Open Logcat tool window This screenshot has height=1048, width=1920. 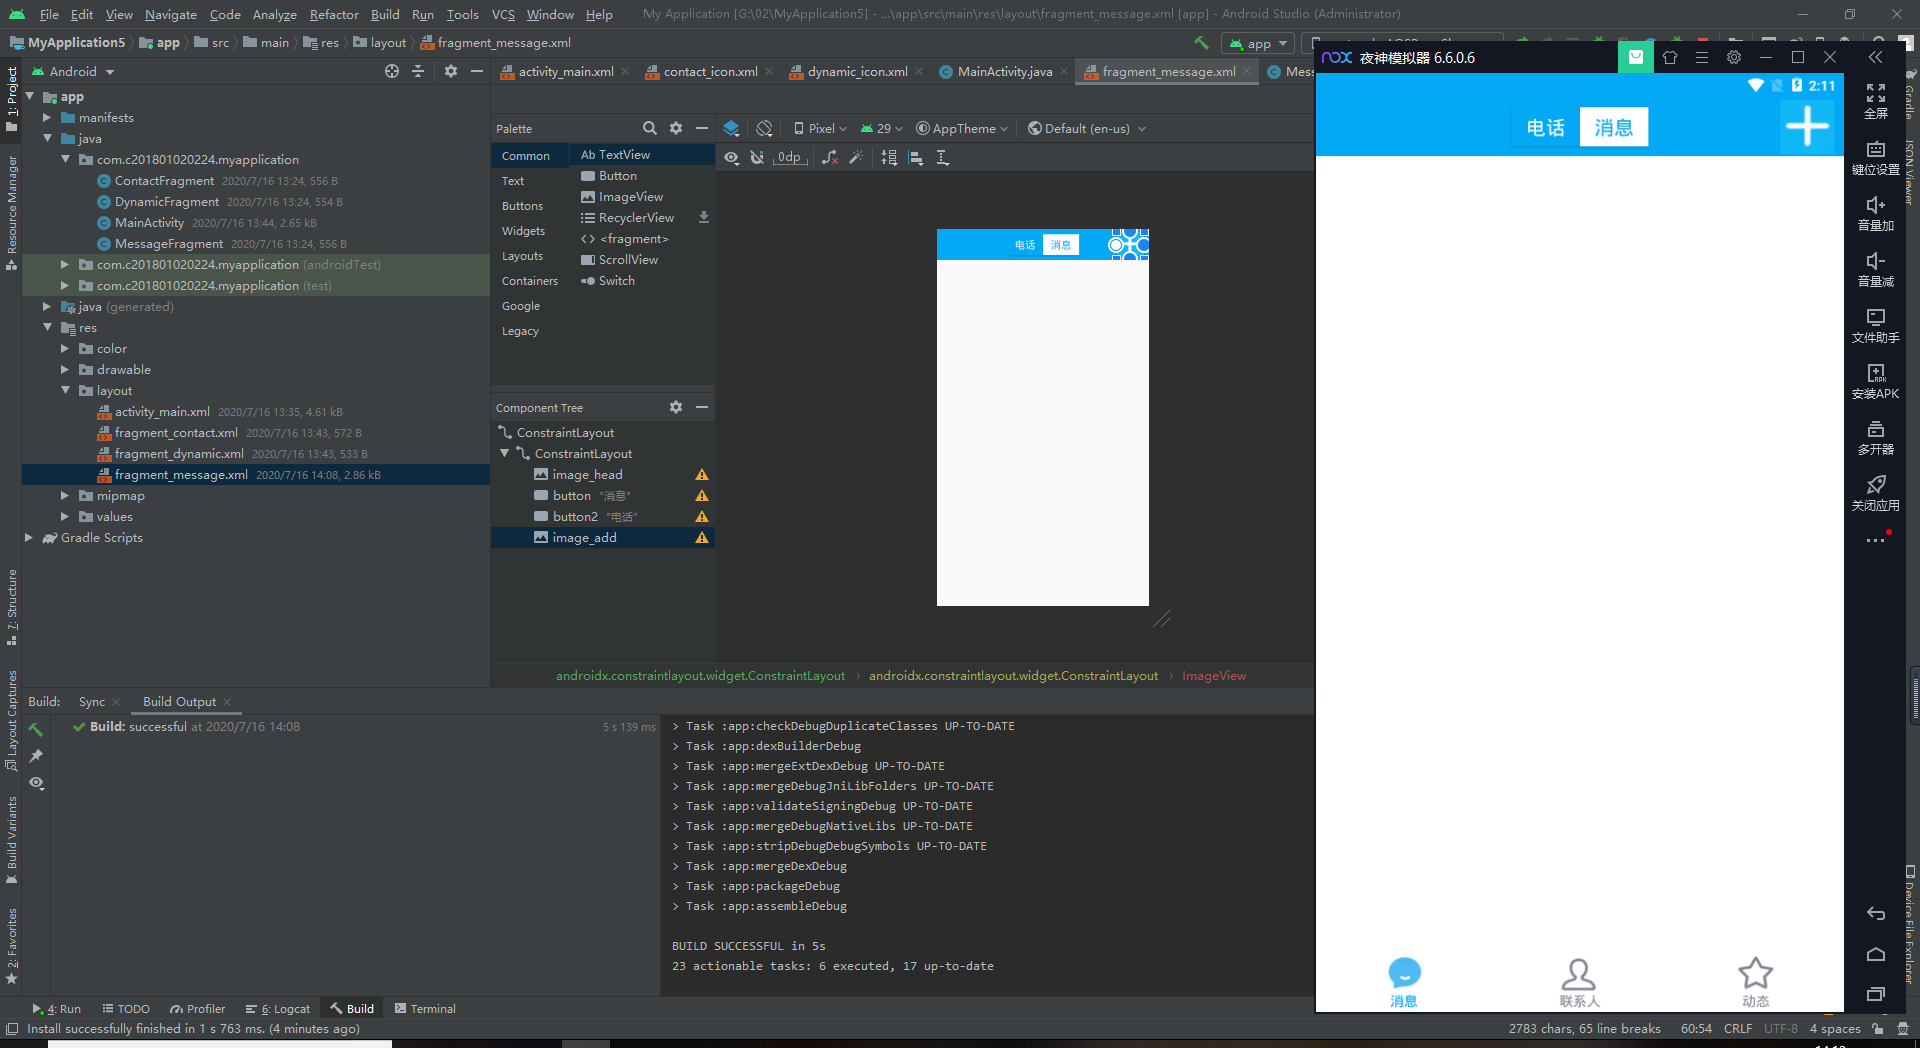click(278, 1008)
